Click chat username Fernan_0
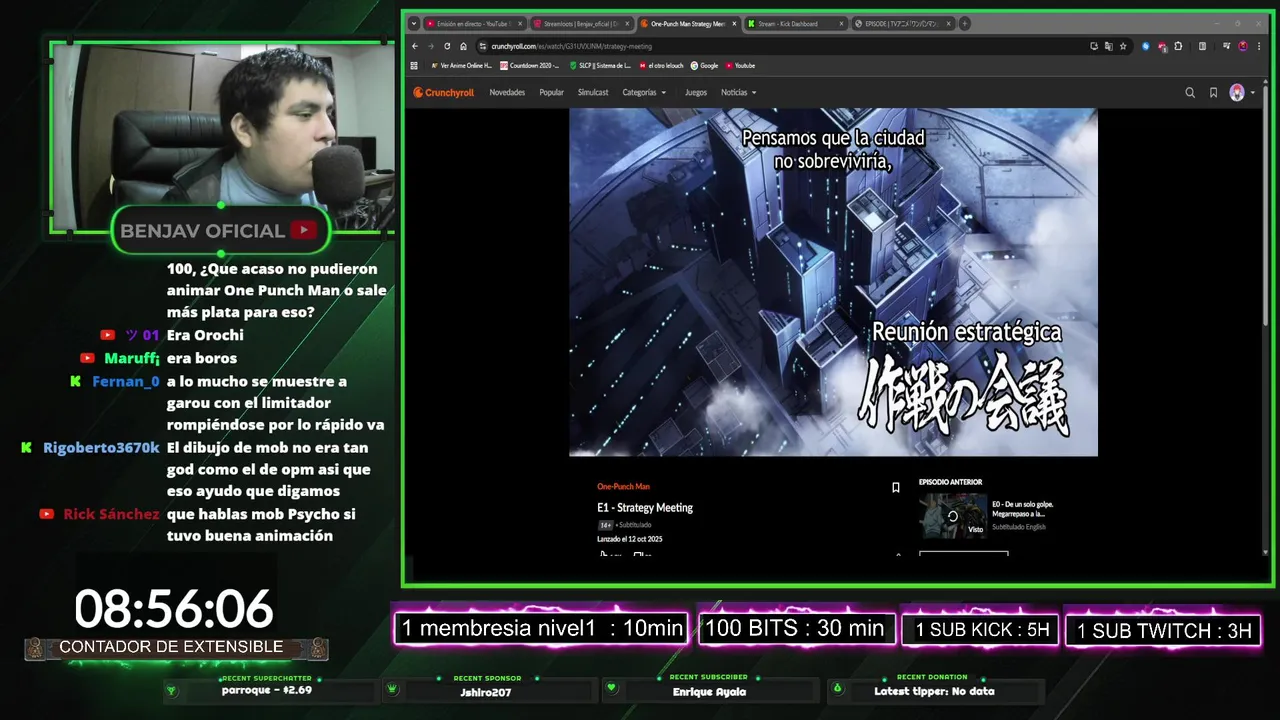This screenshot has height=720, width=1280. (126, 381)
